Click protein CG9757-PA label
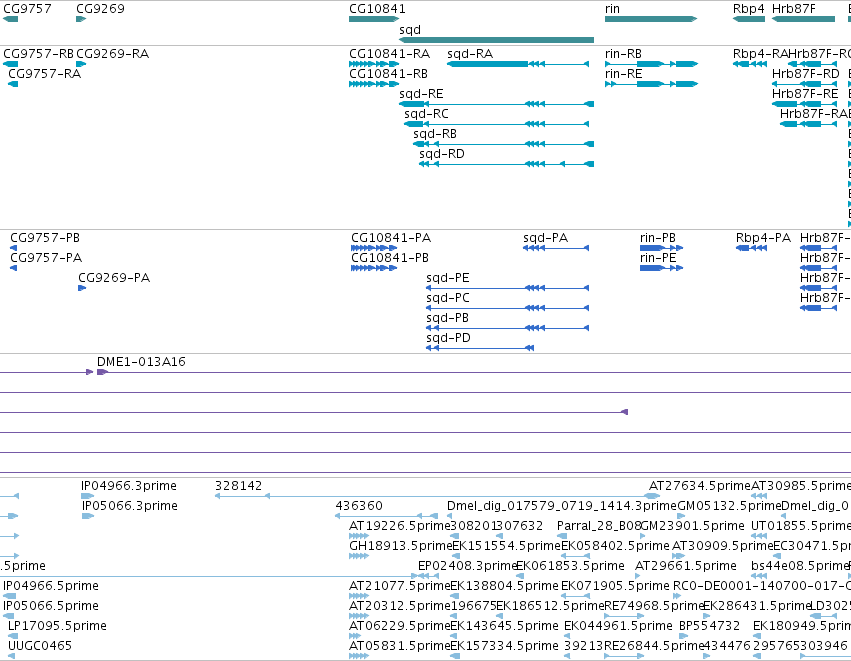 46,258
